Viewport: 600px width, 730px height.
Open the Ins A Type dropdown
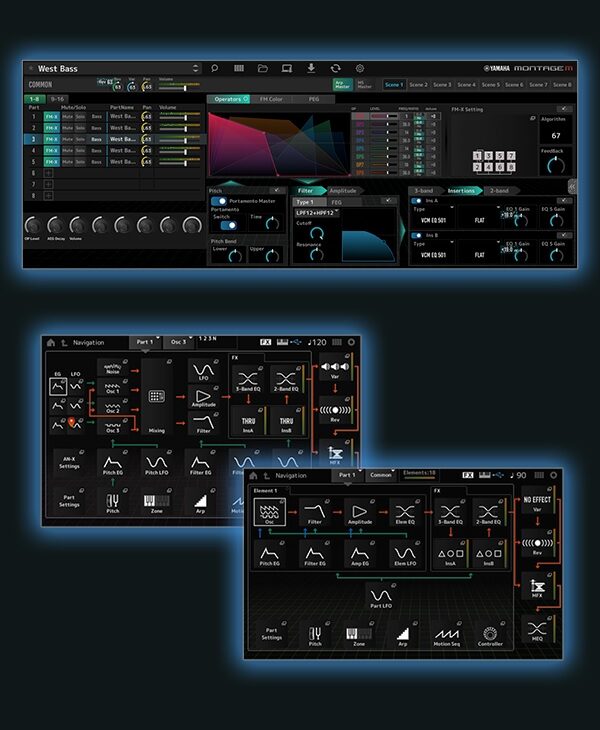pos(433,217)
